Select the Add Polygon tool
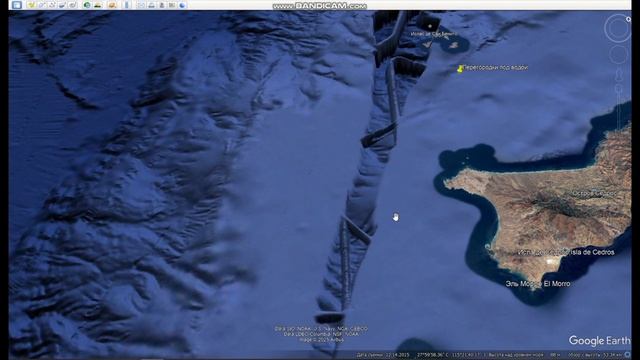The height and width of the screenshot is (360, 640). pos(41,5)
